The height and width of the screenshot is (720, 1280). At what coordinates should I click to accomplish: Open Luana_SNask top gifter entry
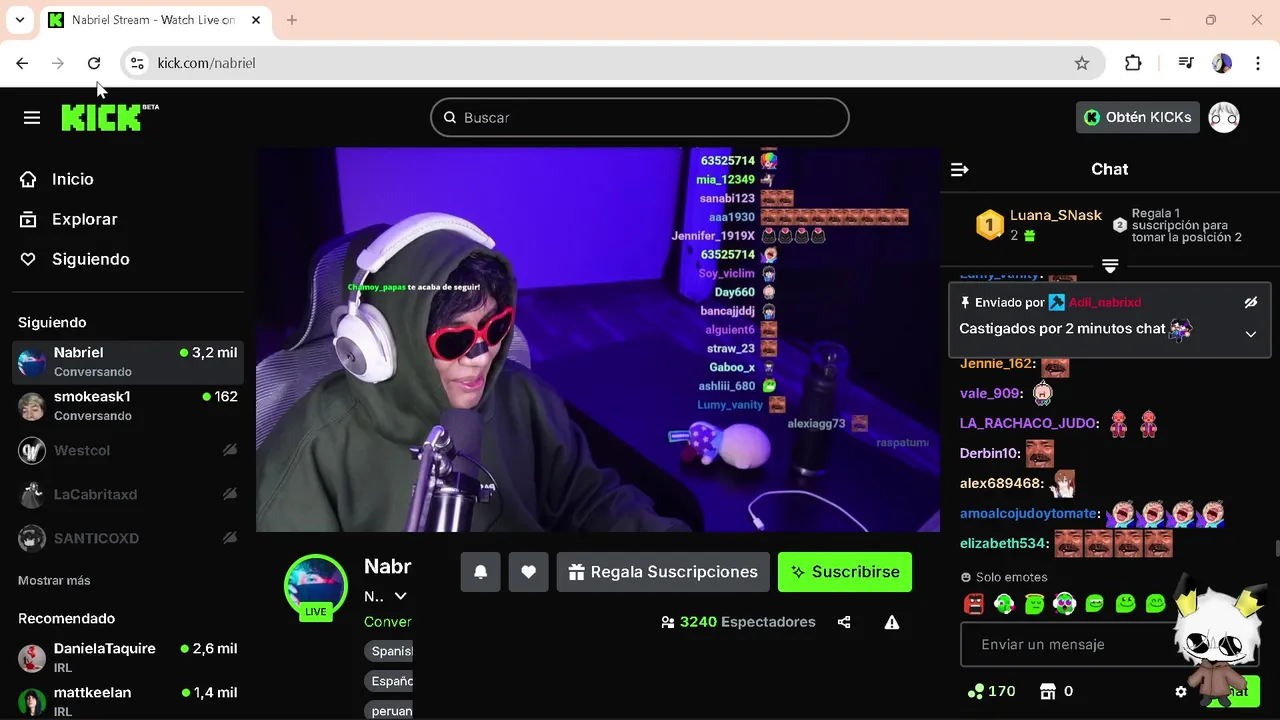(1040, 225)
